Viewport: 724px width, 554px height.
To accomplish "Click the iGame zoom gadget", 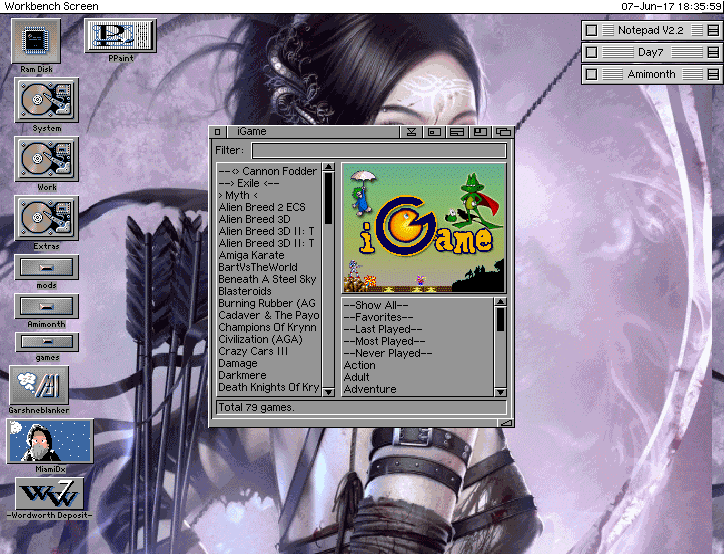I will pyautogui.click(x=480, y=132).
